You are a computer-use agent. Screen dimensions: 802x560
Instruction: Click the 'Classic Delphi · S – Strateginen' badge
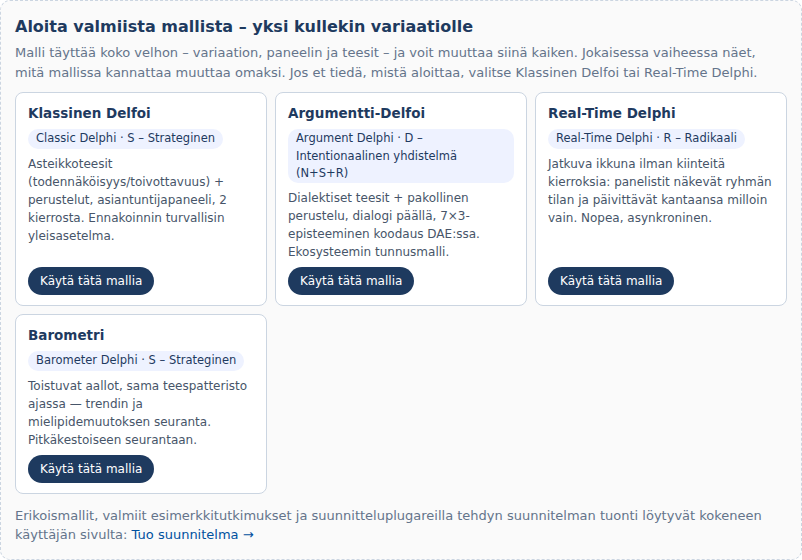point(125,138)
